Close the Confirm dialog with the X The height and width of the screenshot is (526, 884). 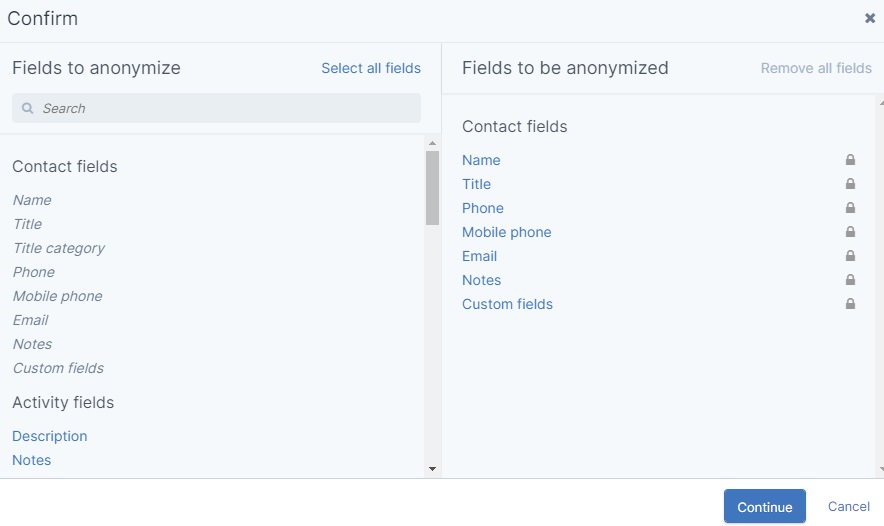(x=870, y=18)
